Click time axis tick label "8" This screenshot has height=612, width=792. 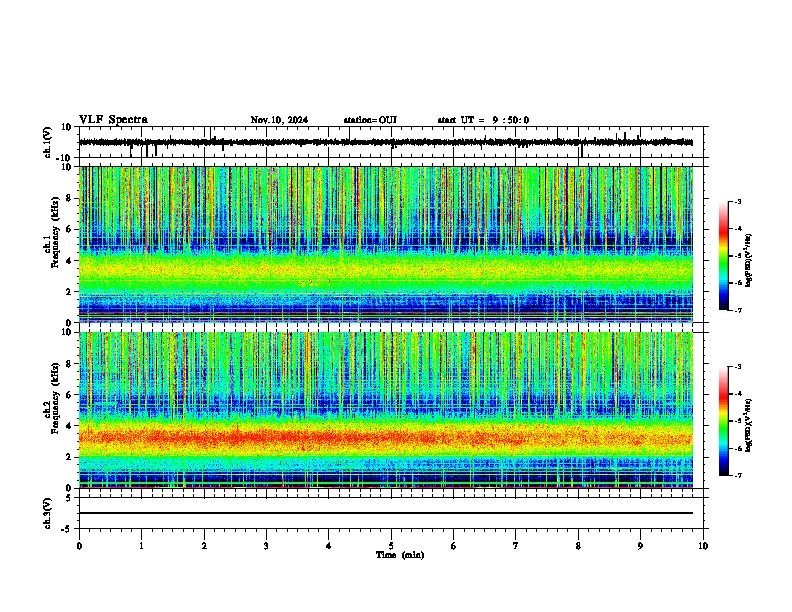coord(578,546)
